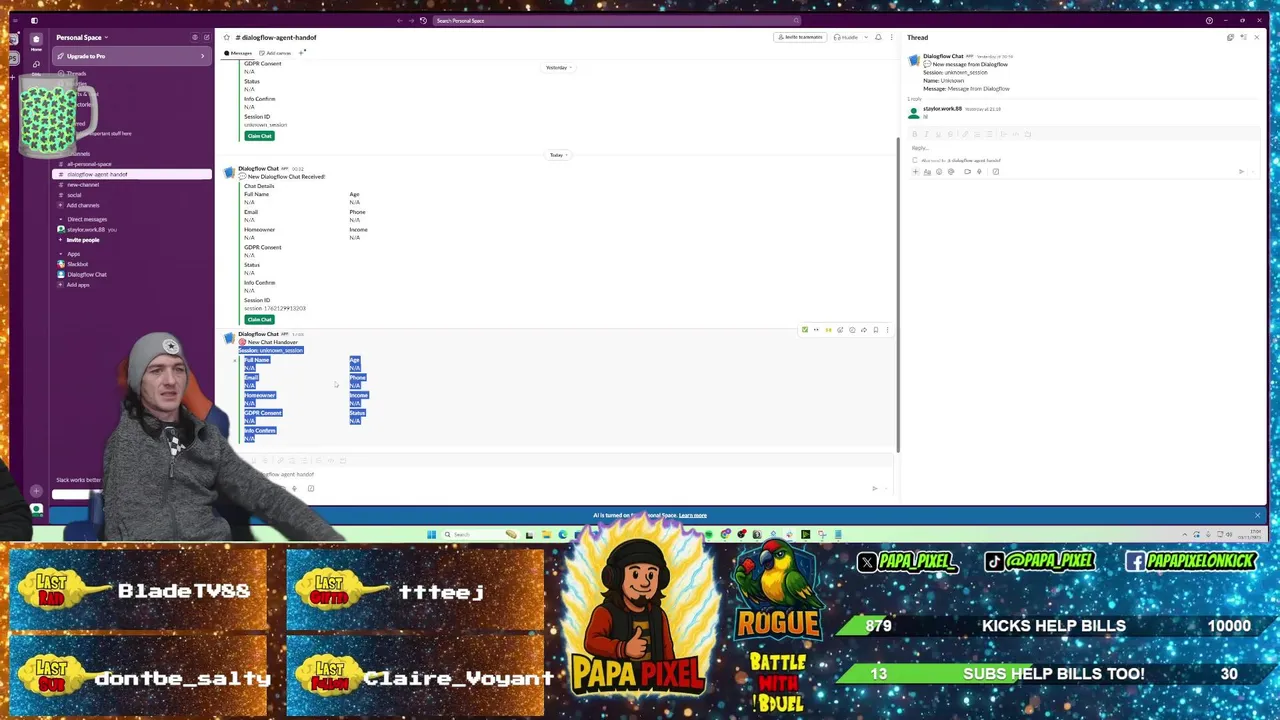The height and width of the screenshot is (720, 1280).
Task: Close the Thread panel
Action: click(x=1257, y=37)
